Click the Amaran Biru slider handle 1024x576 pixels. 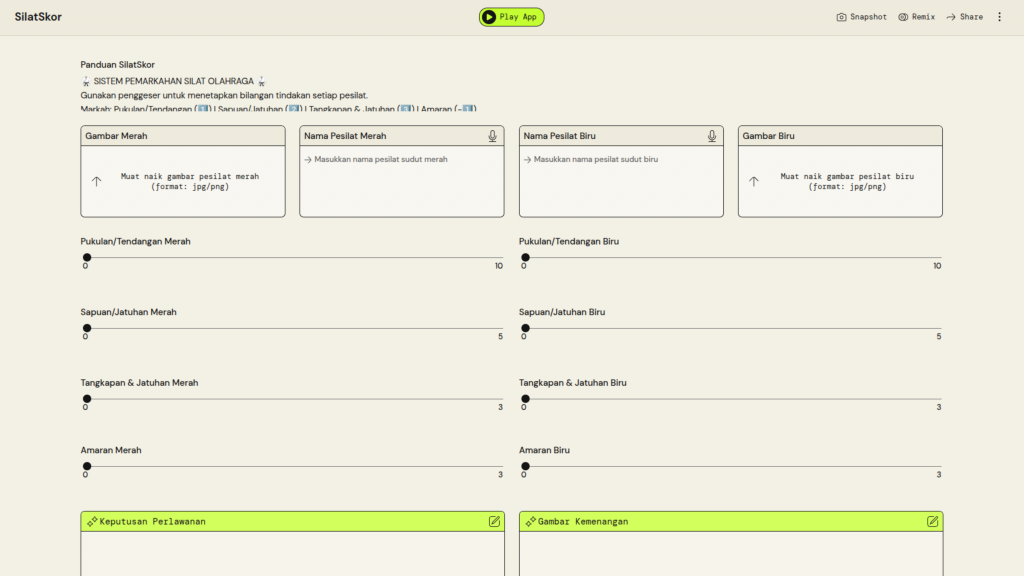[x=525, y=466]
